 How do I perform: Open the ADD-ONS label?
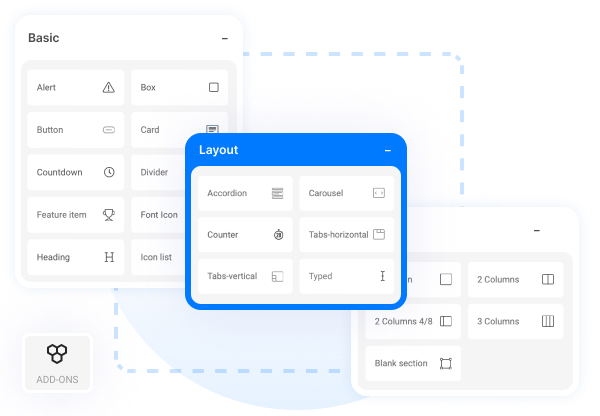[57, 380]
